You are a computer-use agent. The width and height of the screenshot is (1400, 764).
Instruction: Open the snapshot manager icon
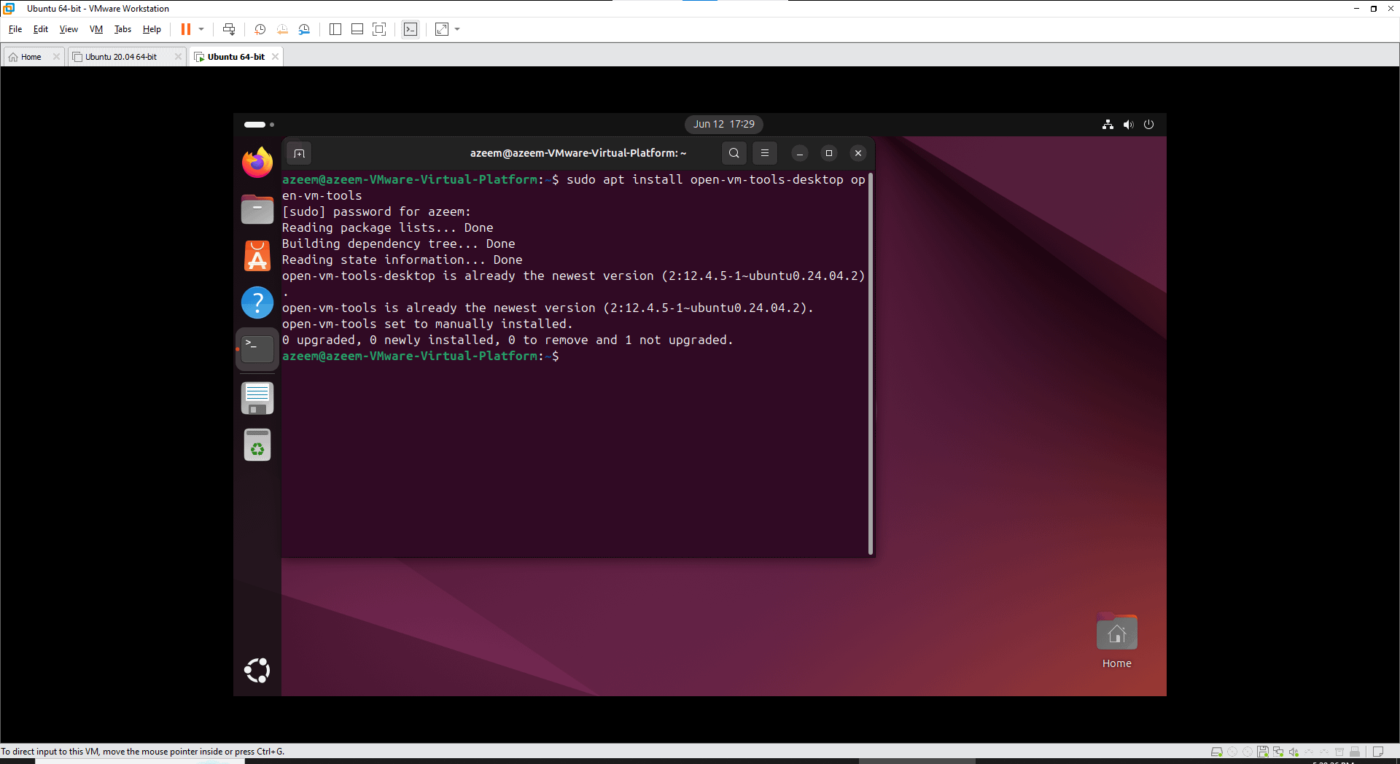click(304, 29)
